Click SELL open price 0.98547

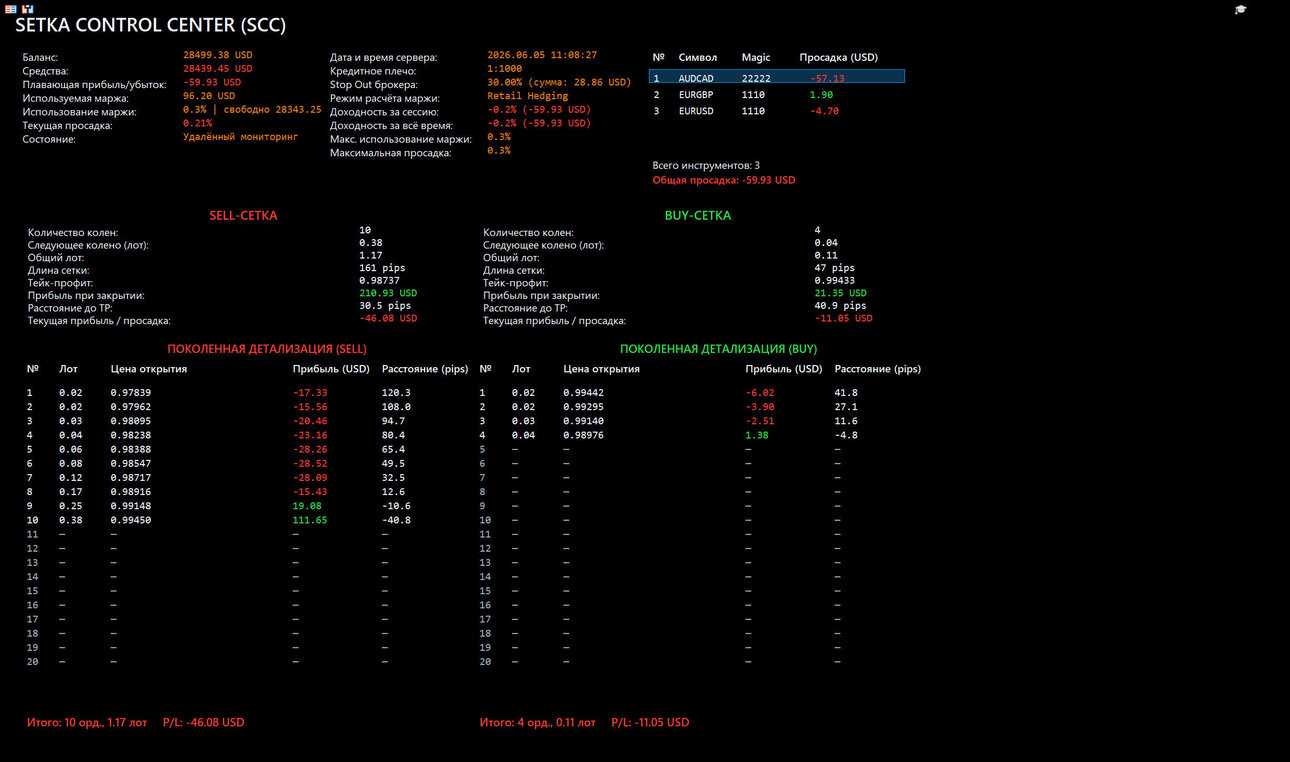131,463
